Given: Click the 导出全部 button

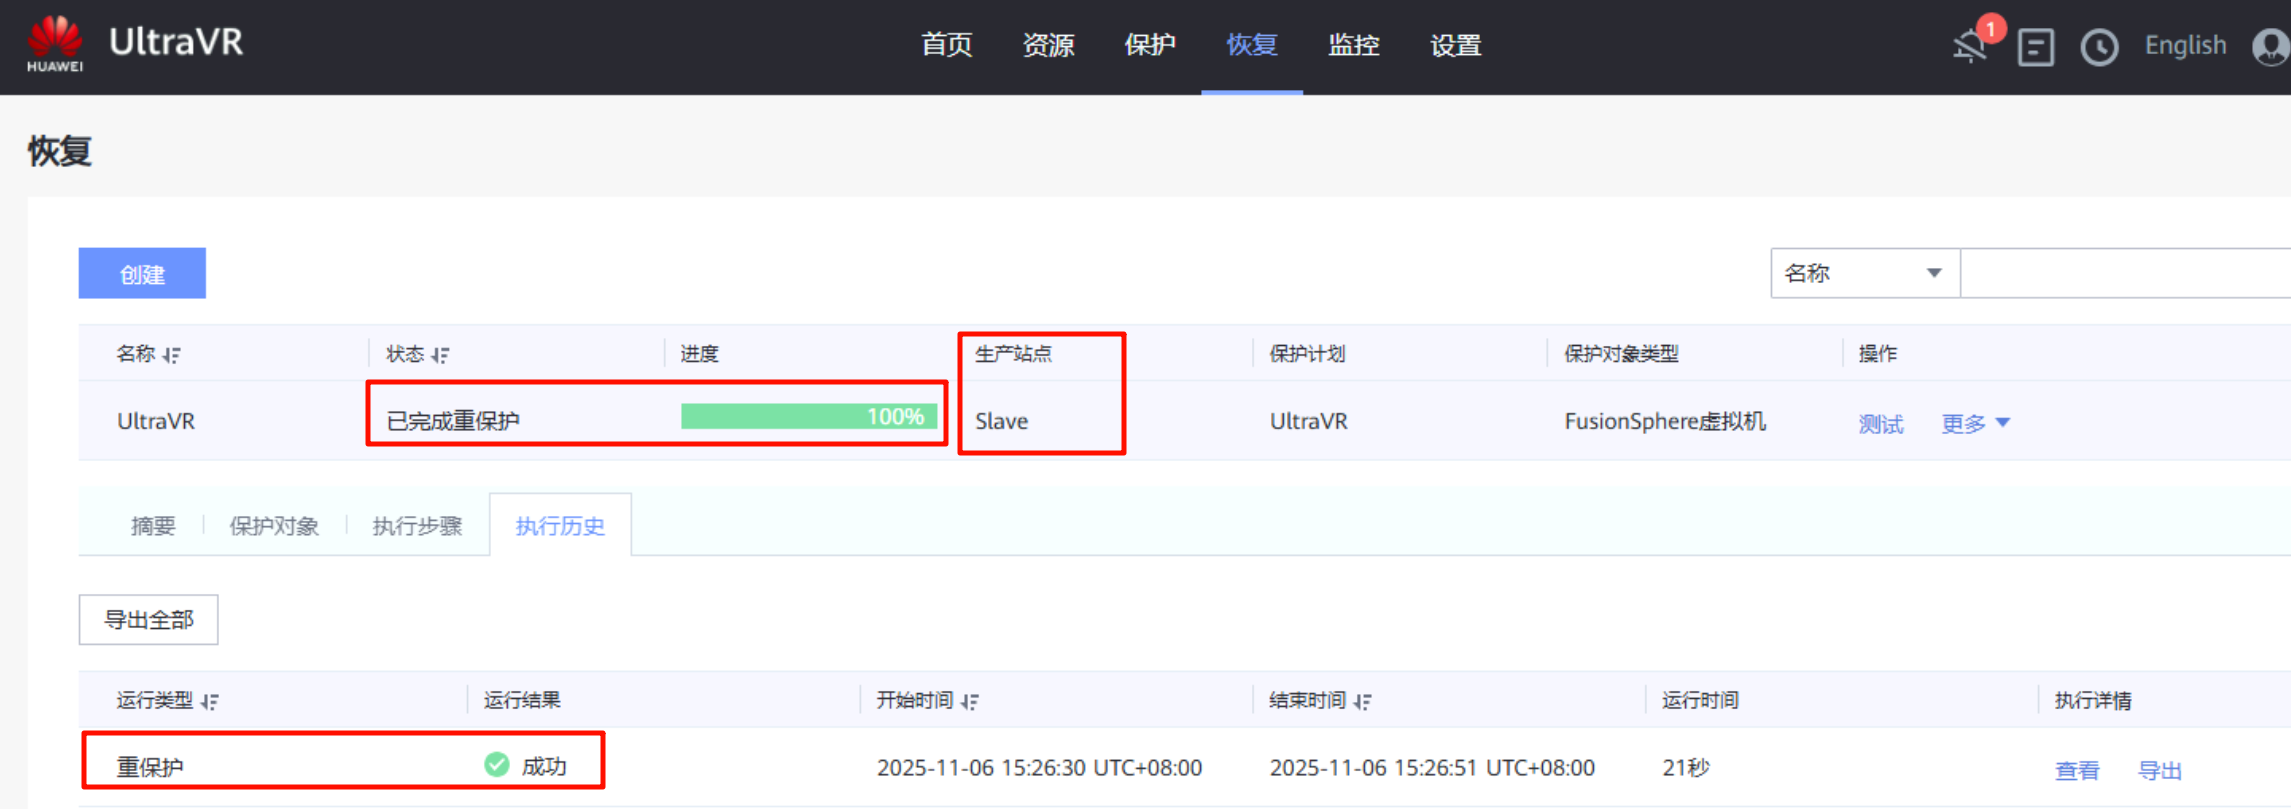Looking at the screenshot, I should click(x=149, y=620).
